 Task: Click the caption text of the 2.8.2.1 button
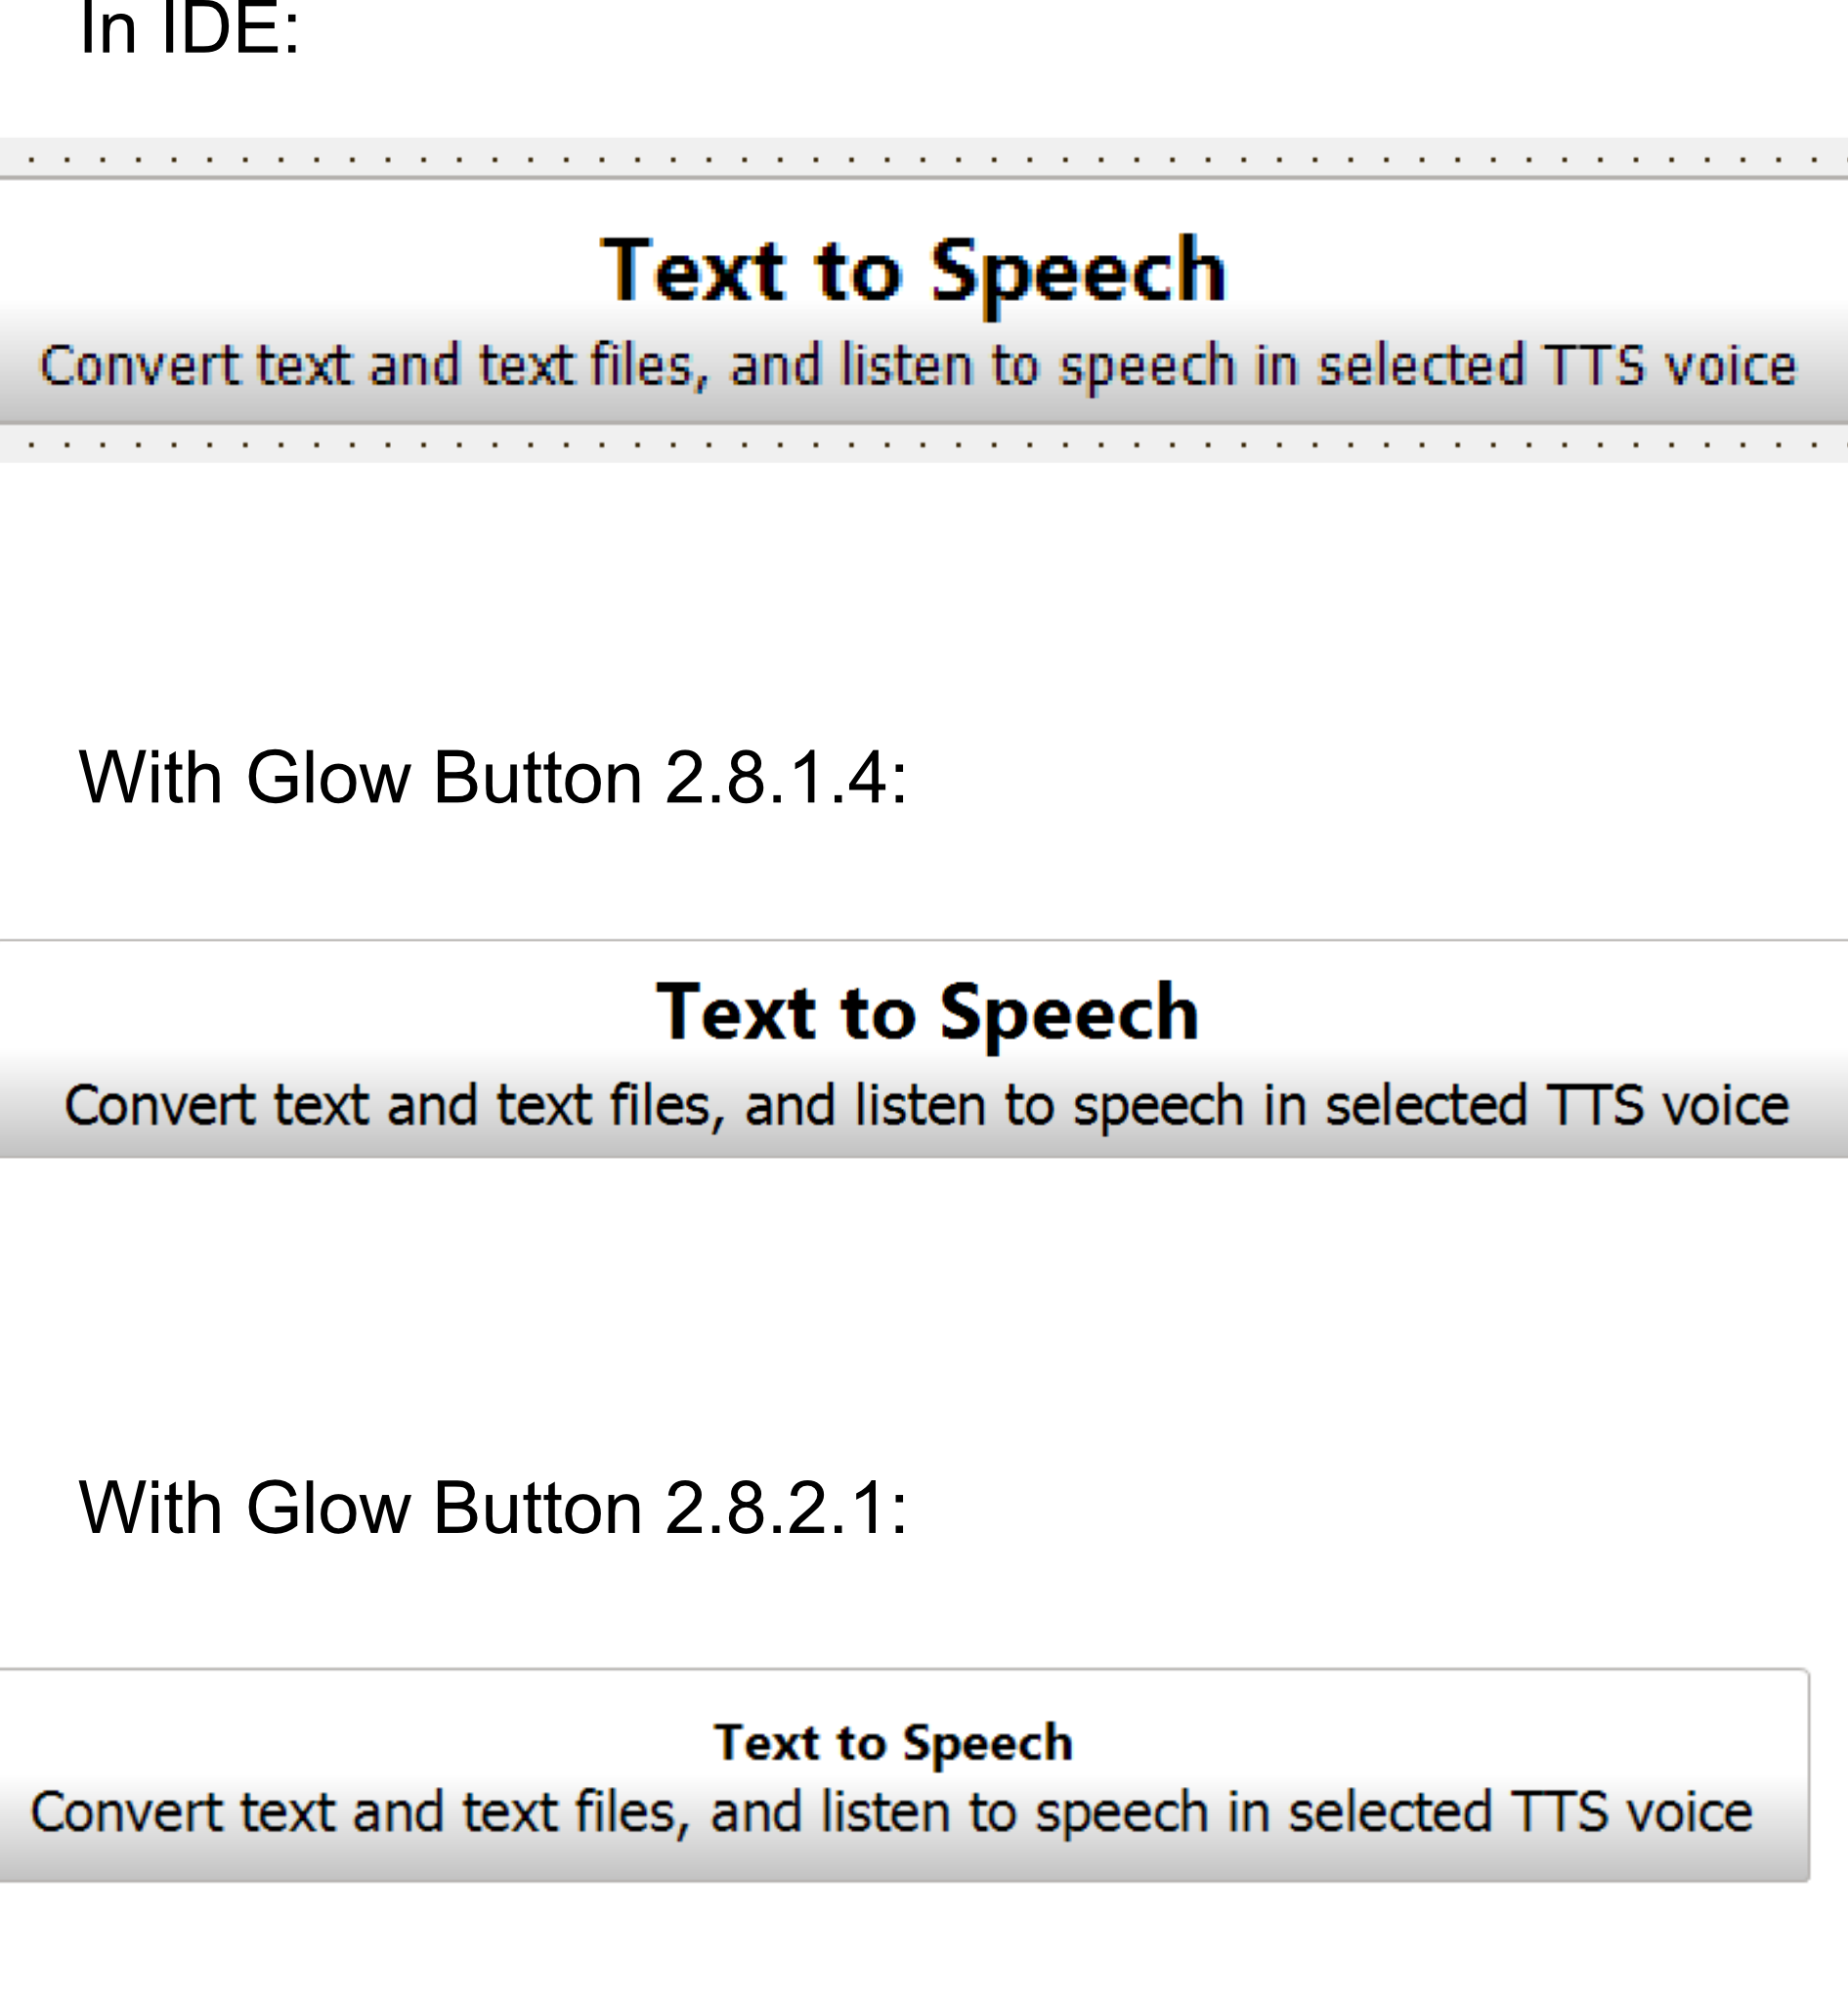click(892, 1813)
